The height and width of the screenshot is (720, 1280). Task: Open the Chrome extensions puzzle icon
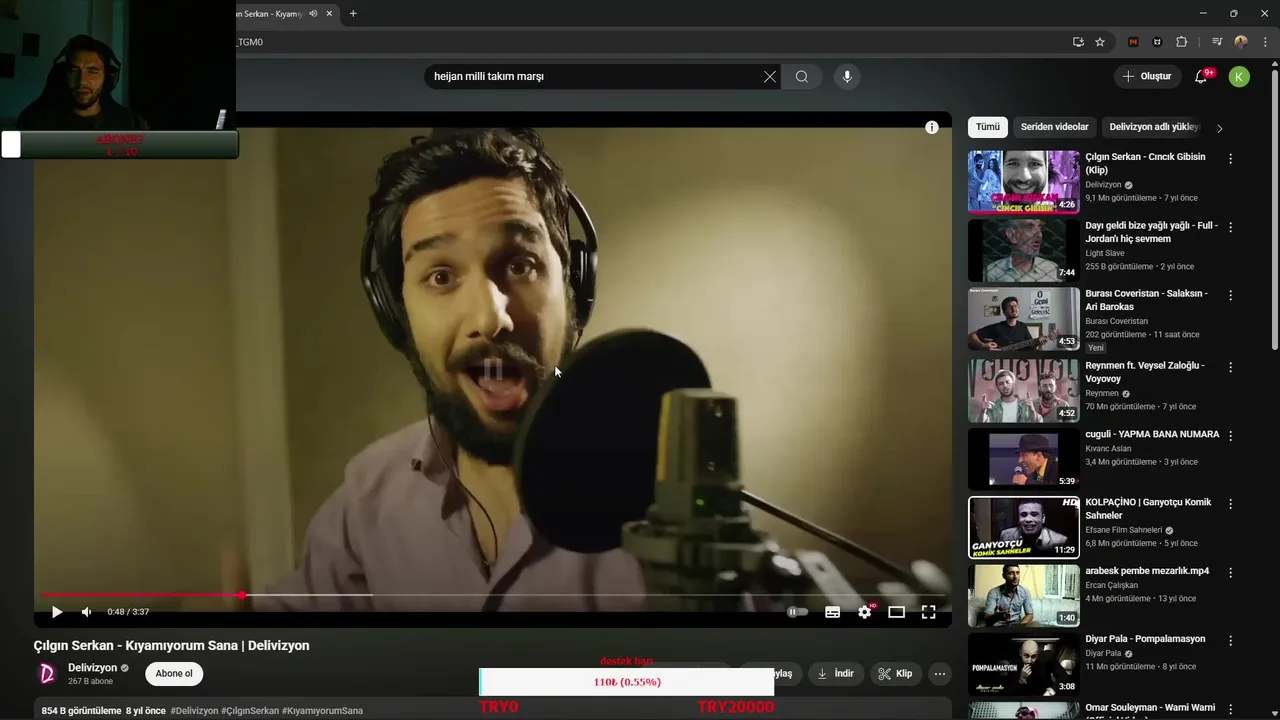point(1182,42)
